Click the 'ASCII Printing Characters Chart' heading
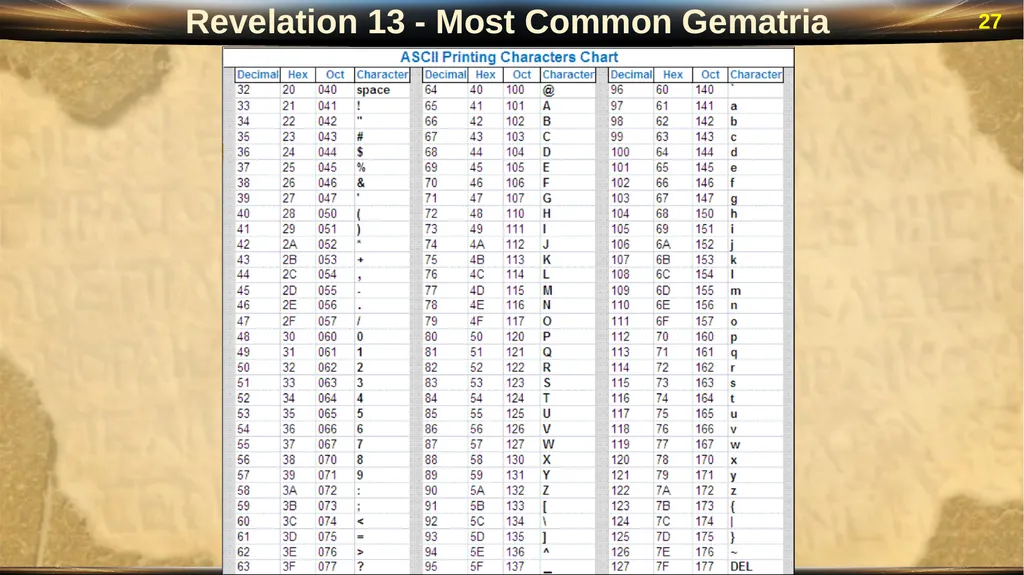This screenshot has height=575, width=1024. tap(509, 57)
